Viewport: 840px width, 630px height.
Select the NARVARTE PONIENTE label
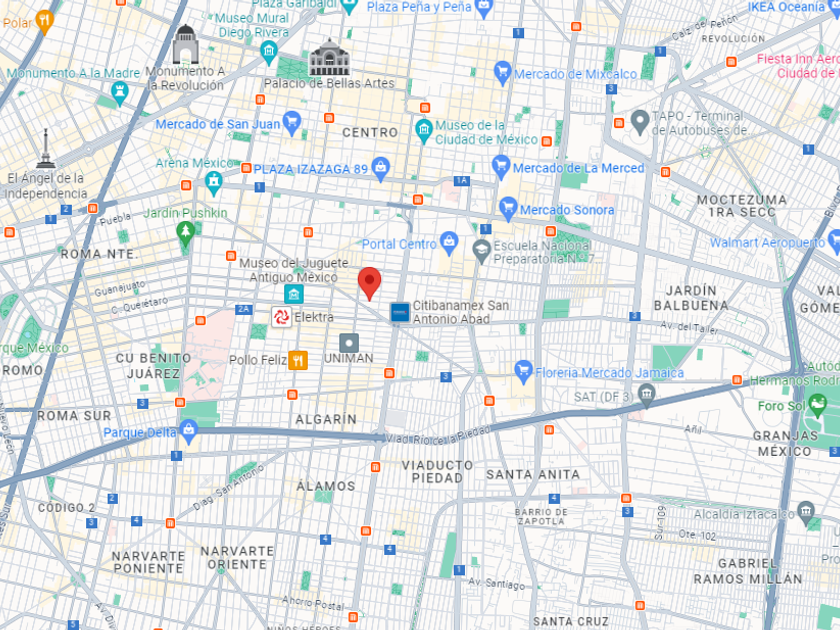coord(148,562)
